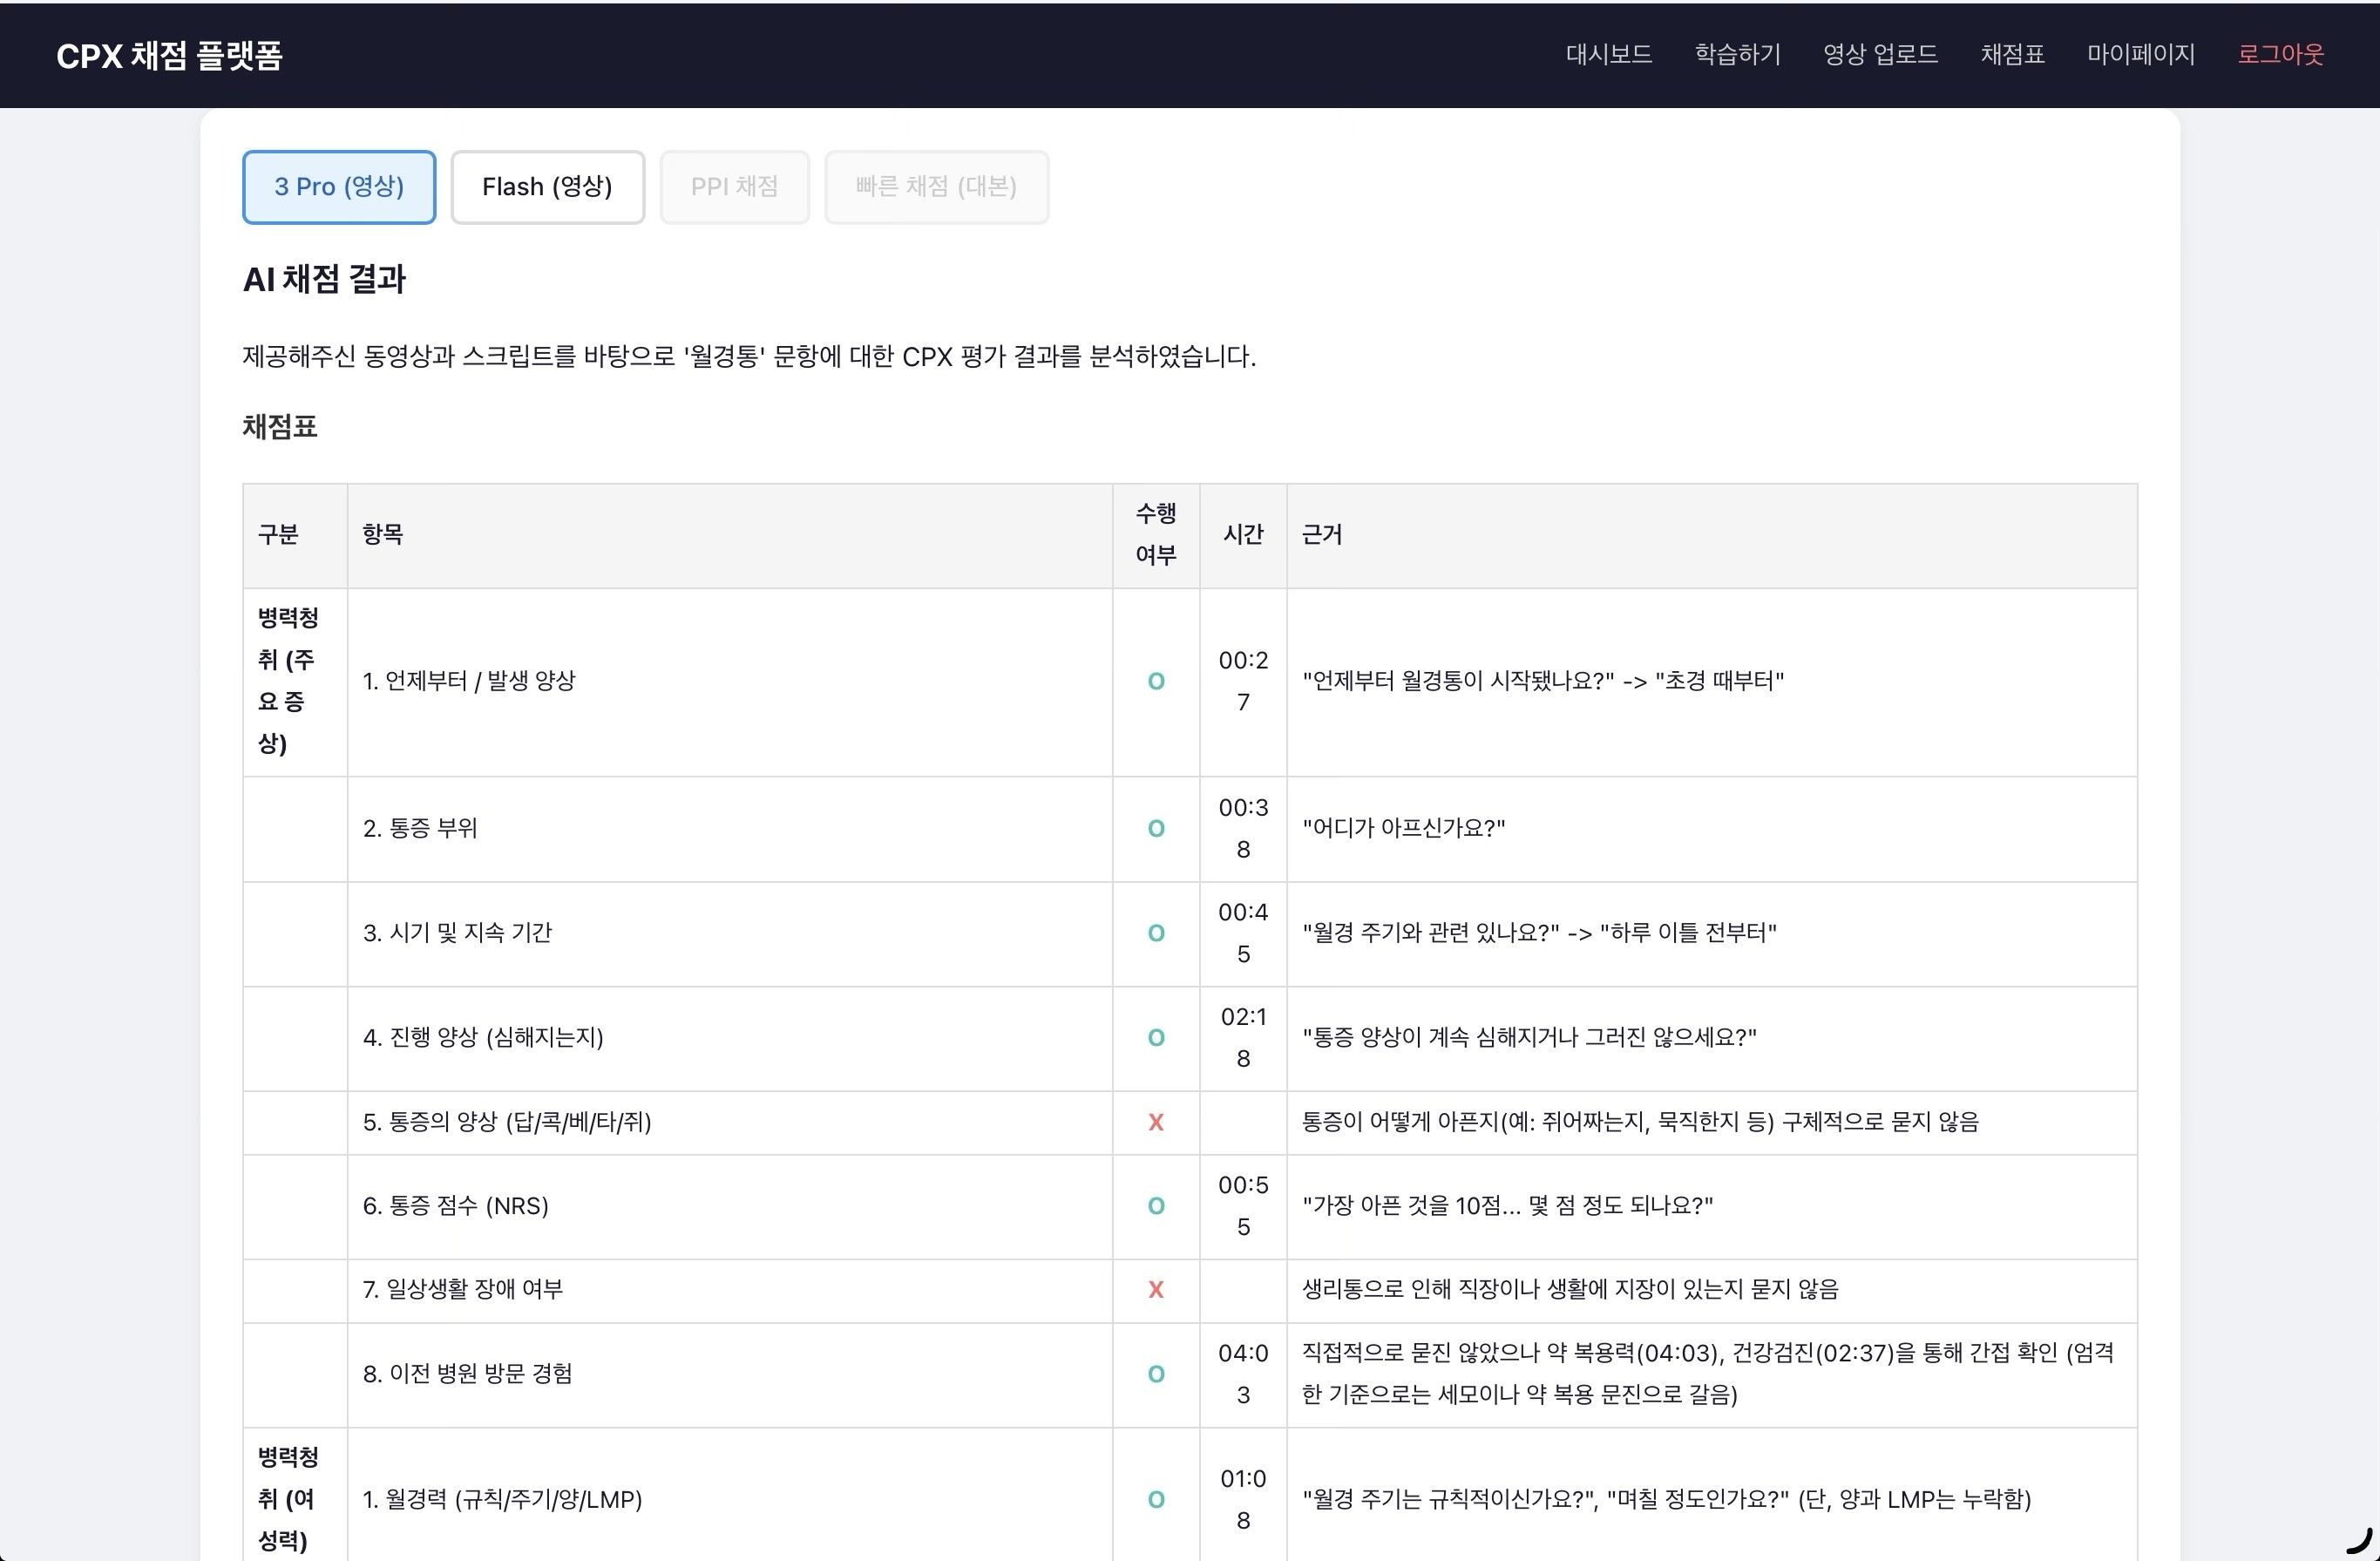Click the green O mark for 월경력 row
Image resolution: width=2380 pixels, height=1561 pixels.
point(1156,1500)
